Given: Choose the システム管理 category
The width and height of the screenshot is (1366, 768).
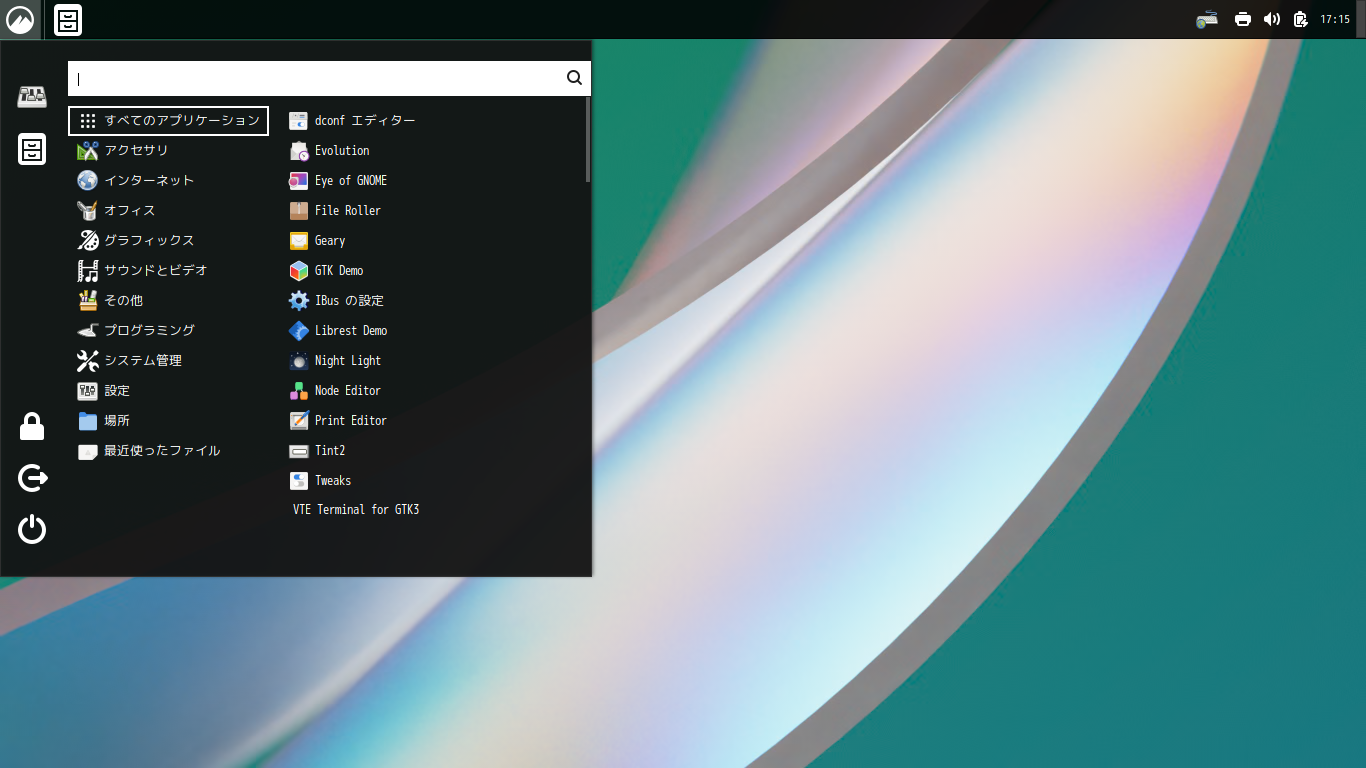Looking at the screenshot, I should tap(168, 361).
